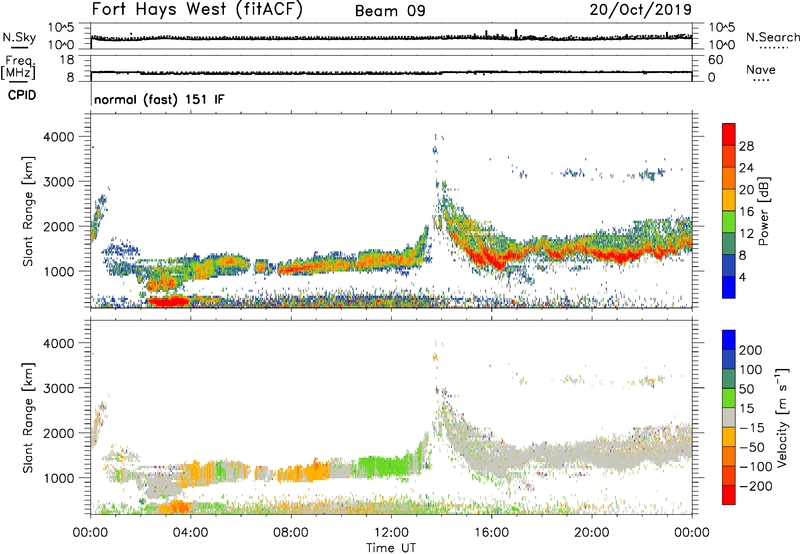Image resolution: width=800 pixels, height=554 pixels.
Task: Click the Velocity [m s⁻¹] colorbar label
Action: point(782,417)
